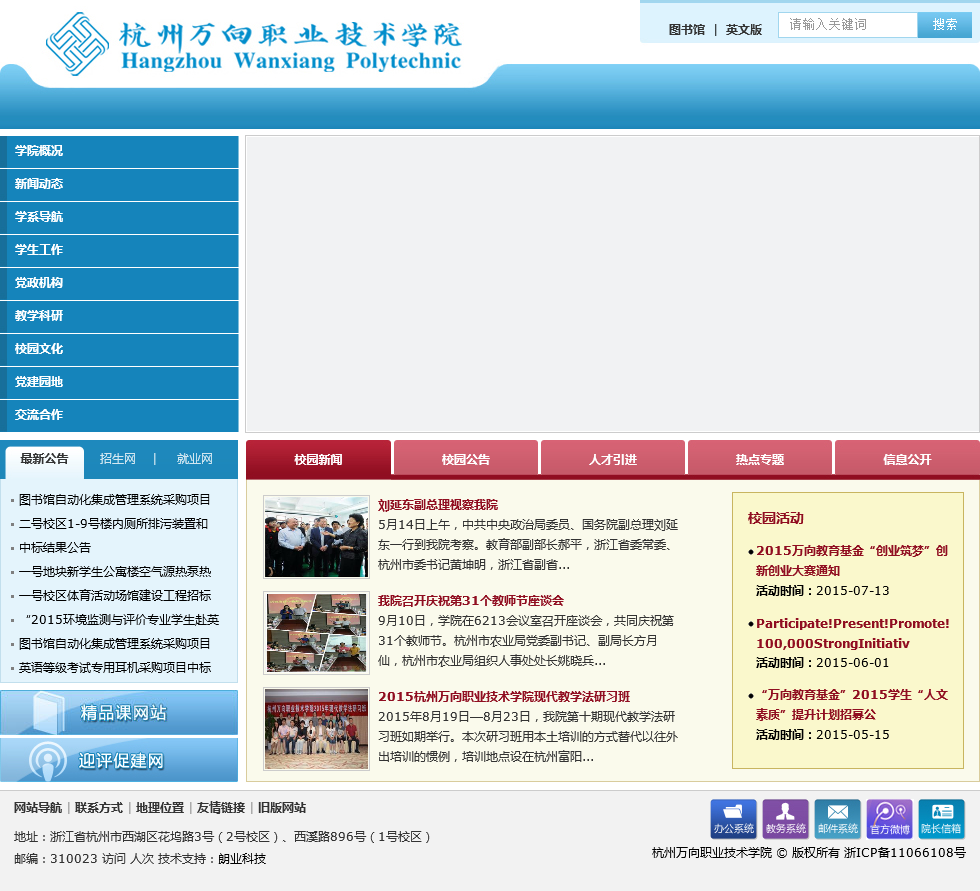
Task: Click the teachers' day meeting thumbnail
Action: click(316, 633)
